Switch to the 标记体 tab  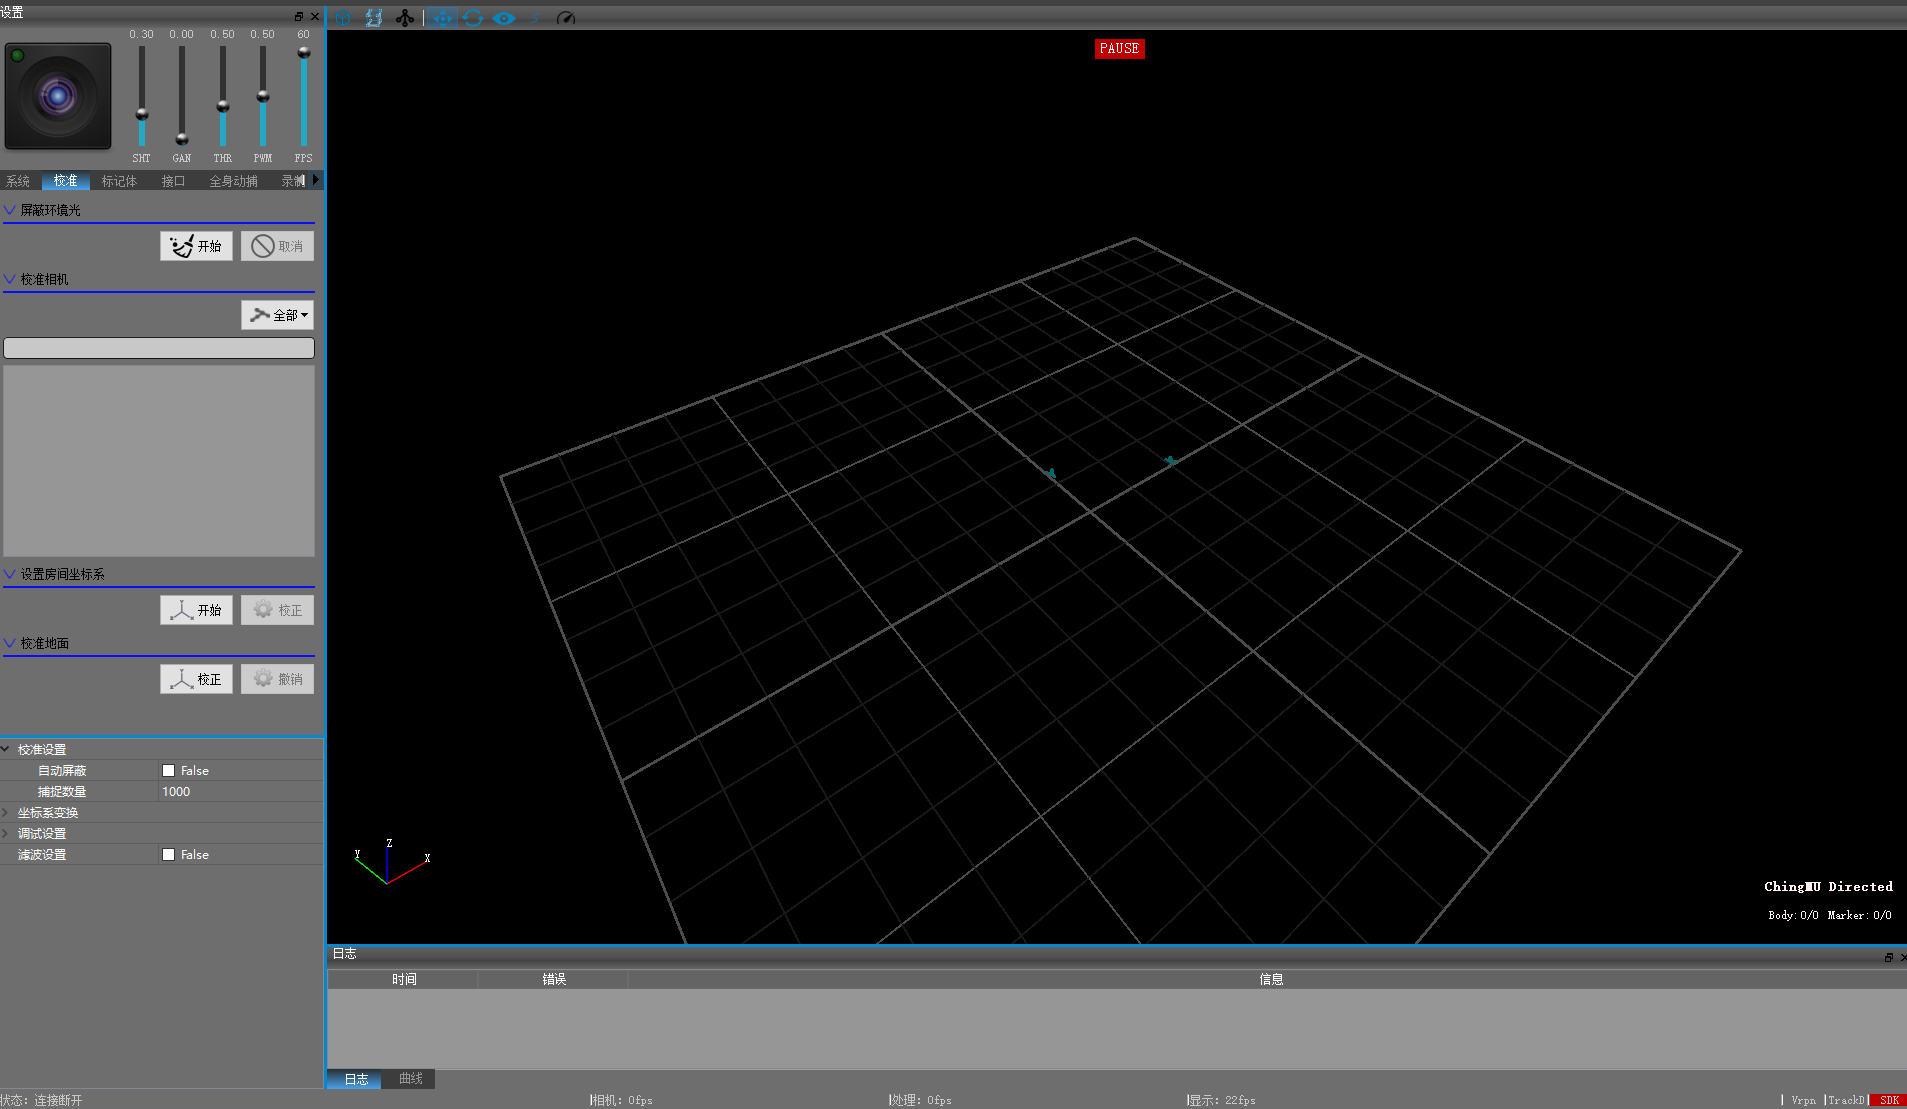[x=119, y=181]
